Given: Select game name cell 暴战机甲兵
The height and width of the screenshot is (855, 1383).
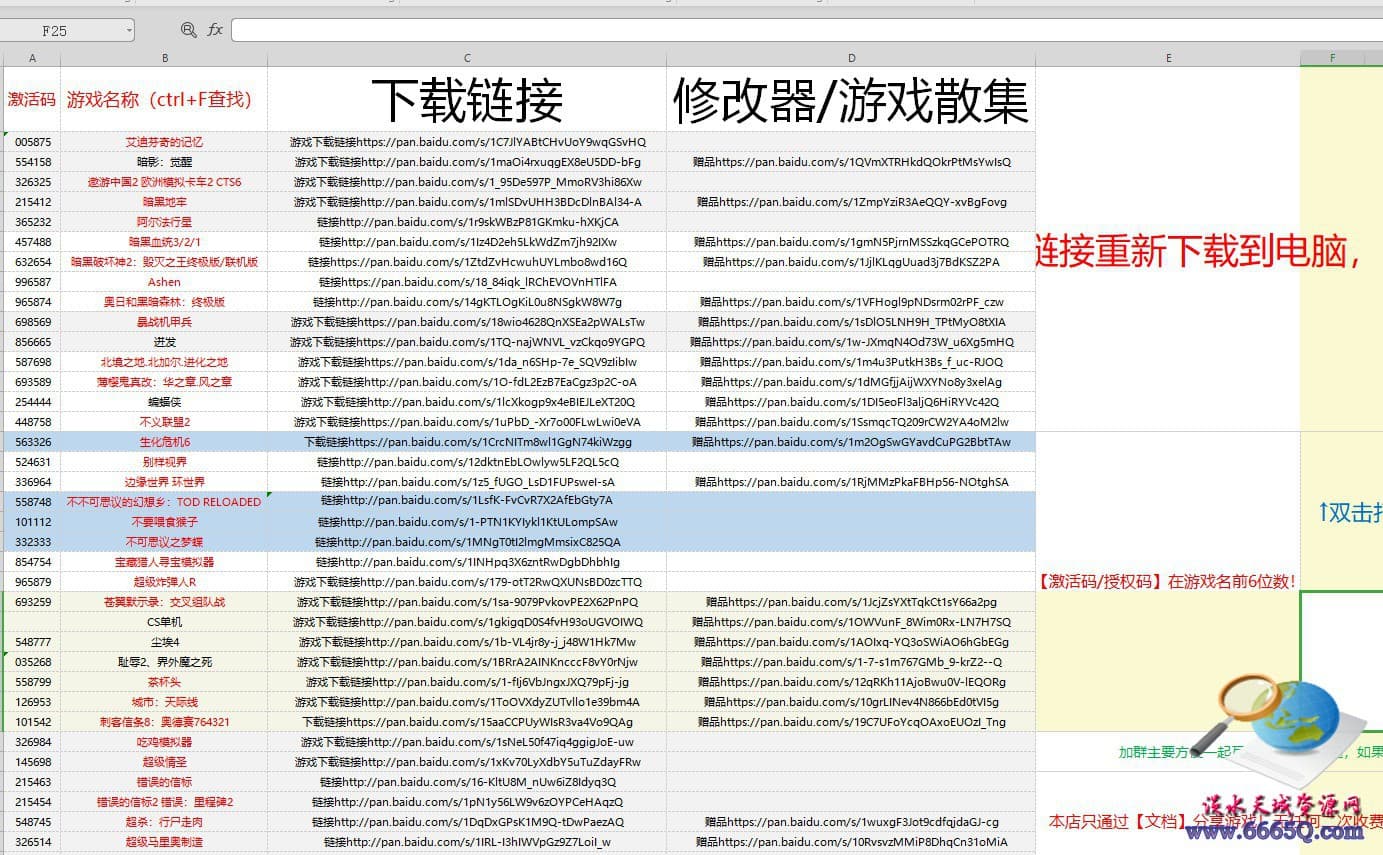Looking at the screenshot, I should click(164, 322).
